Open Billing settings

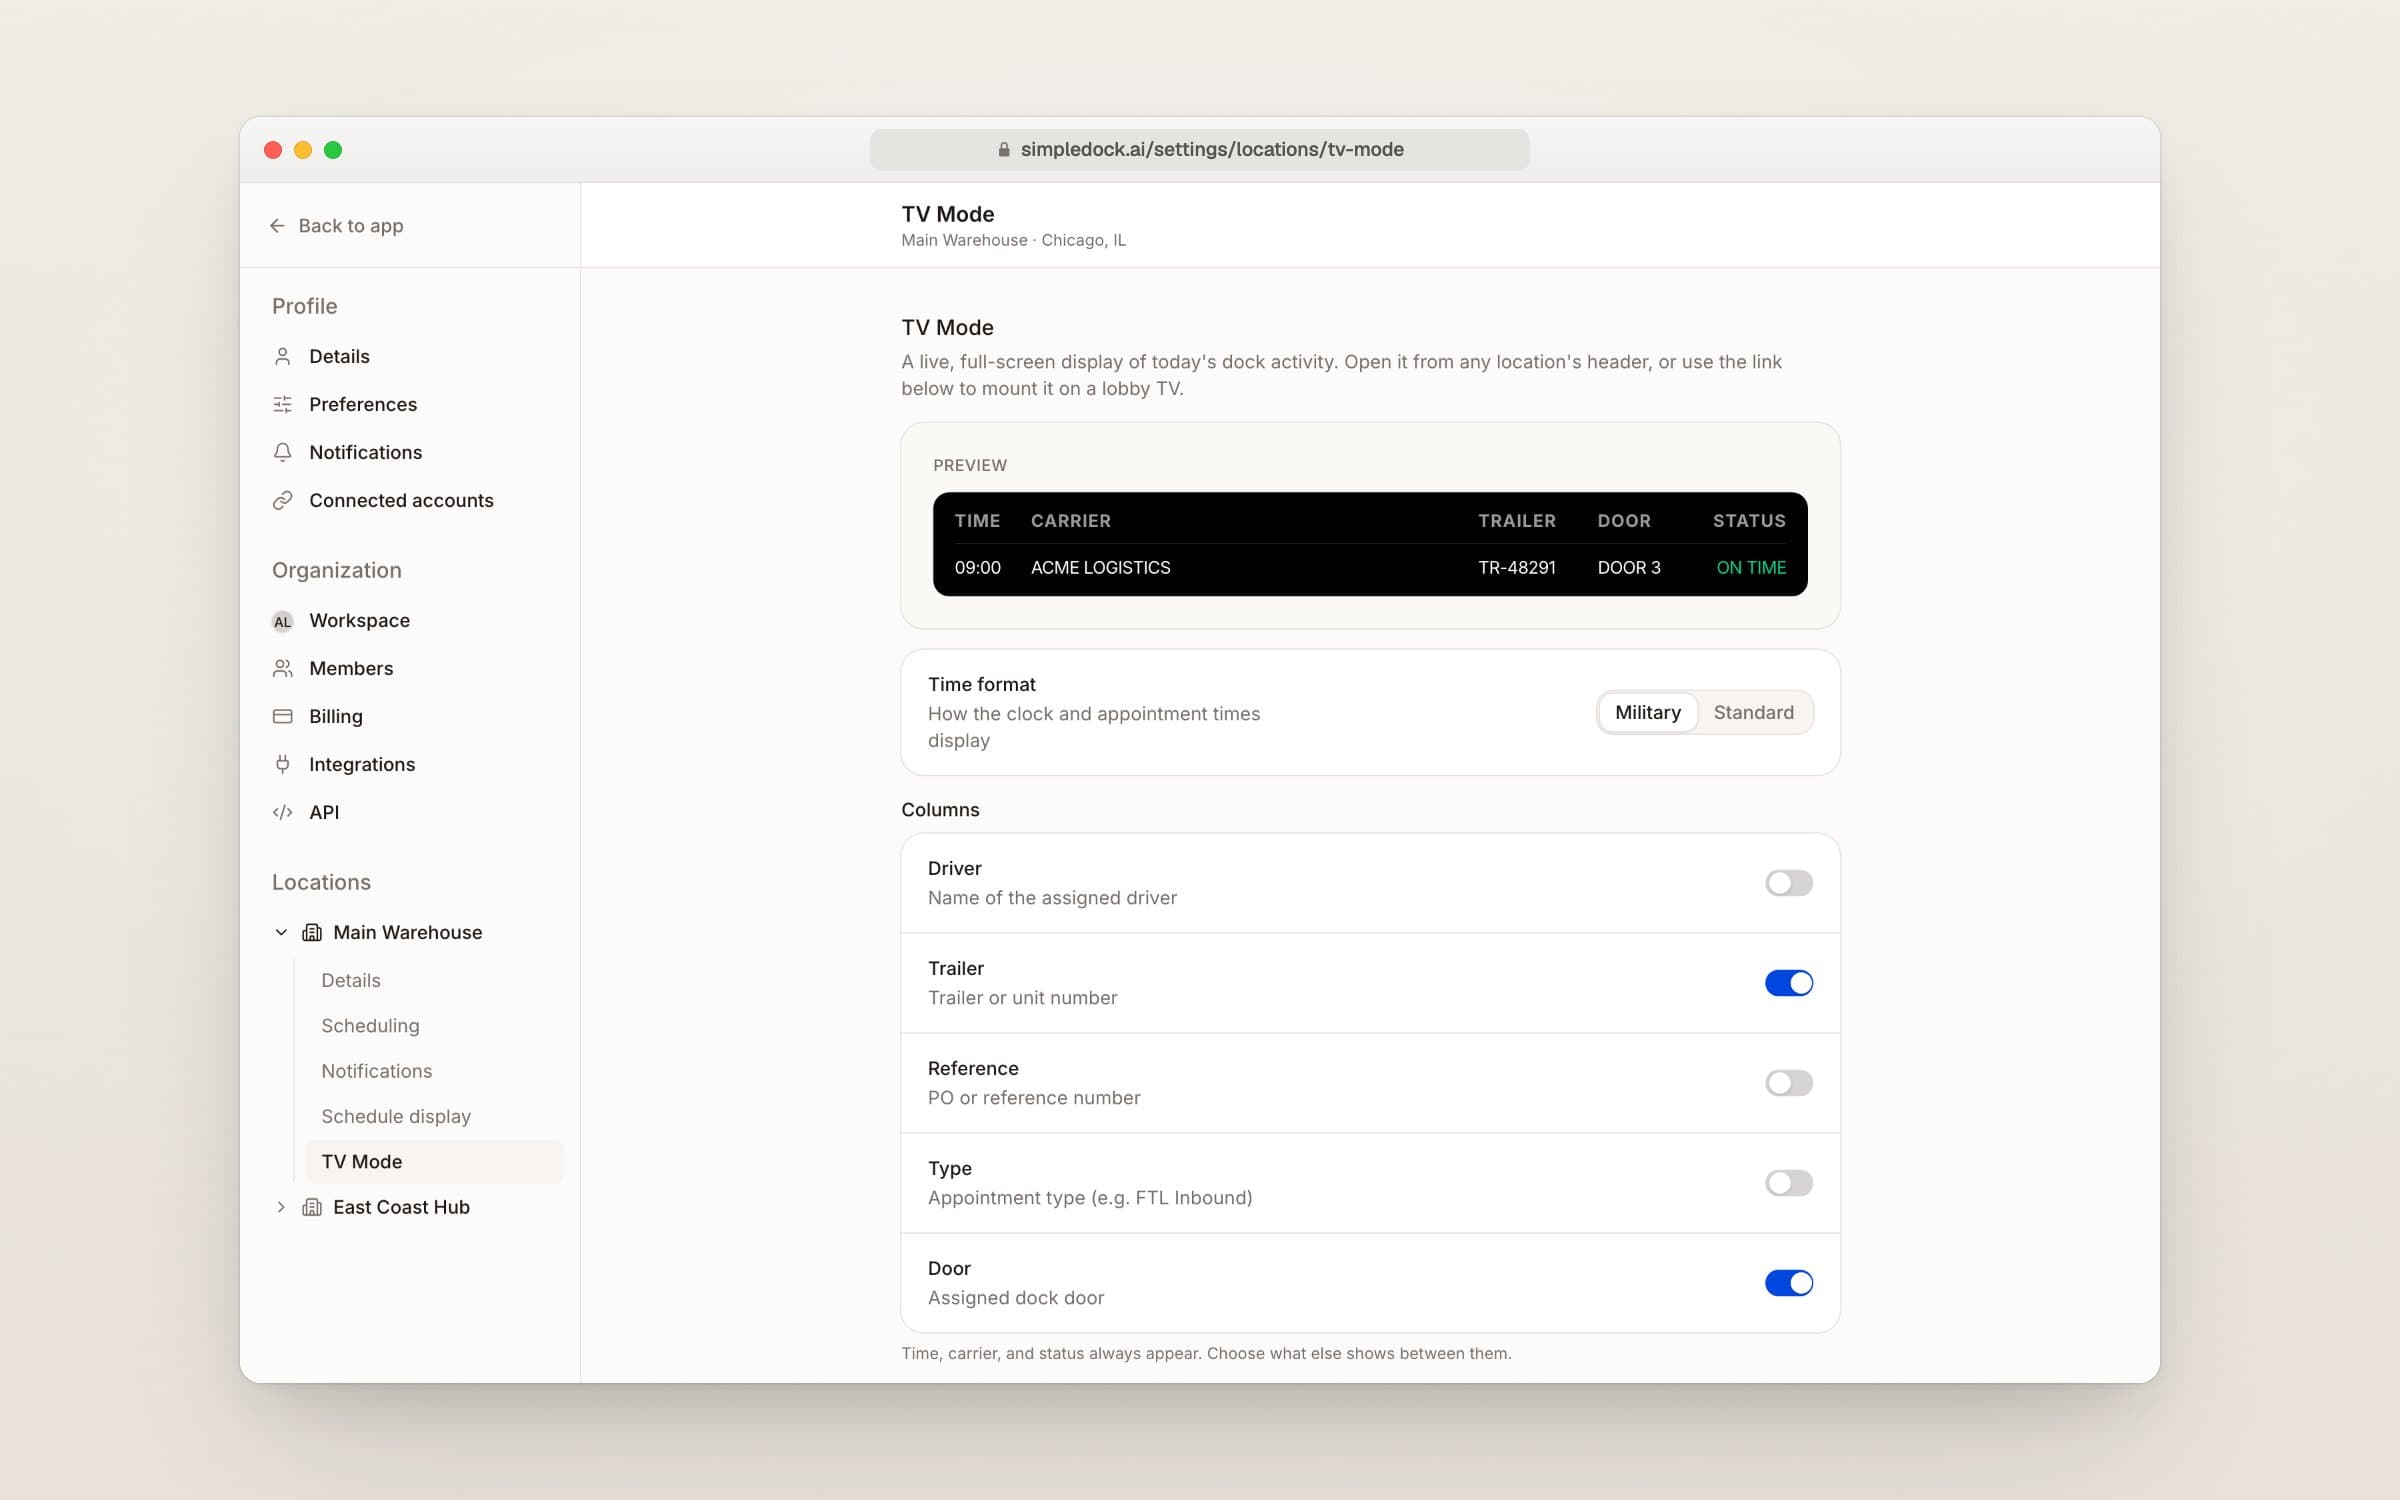coord(336,716)
